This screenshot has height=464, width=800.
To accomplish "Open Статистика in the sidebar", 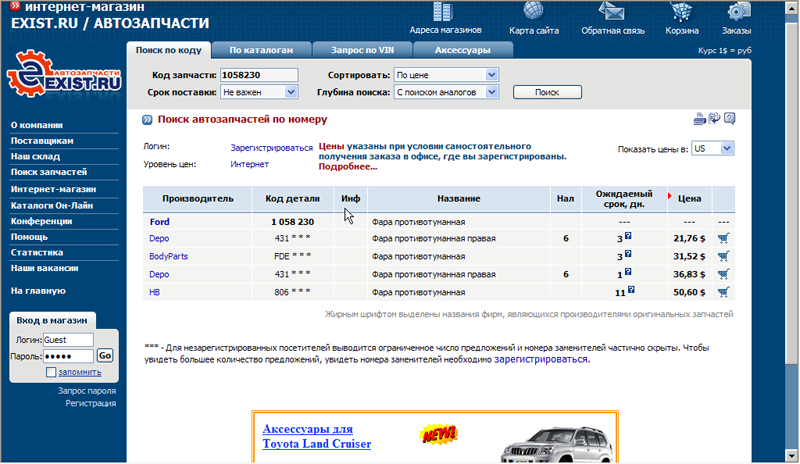I will point(37,252).
